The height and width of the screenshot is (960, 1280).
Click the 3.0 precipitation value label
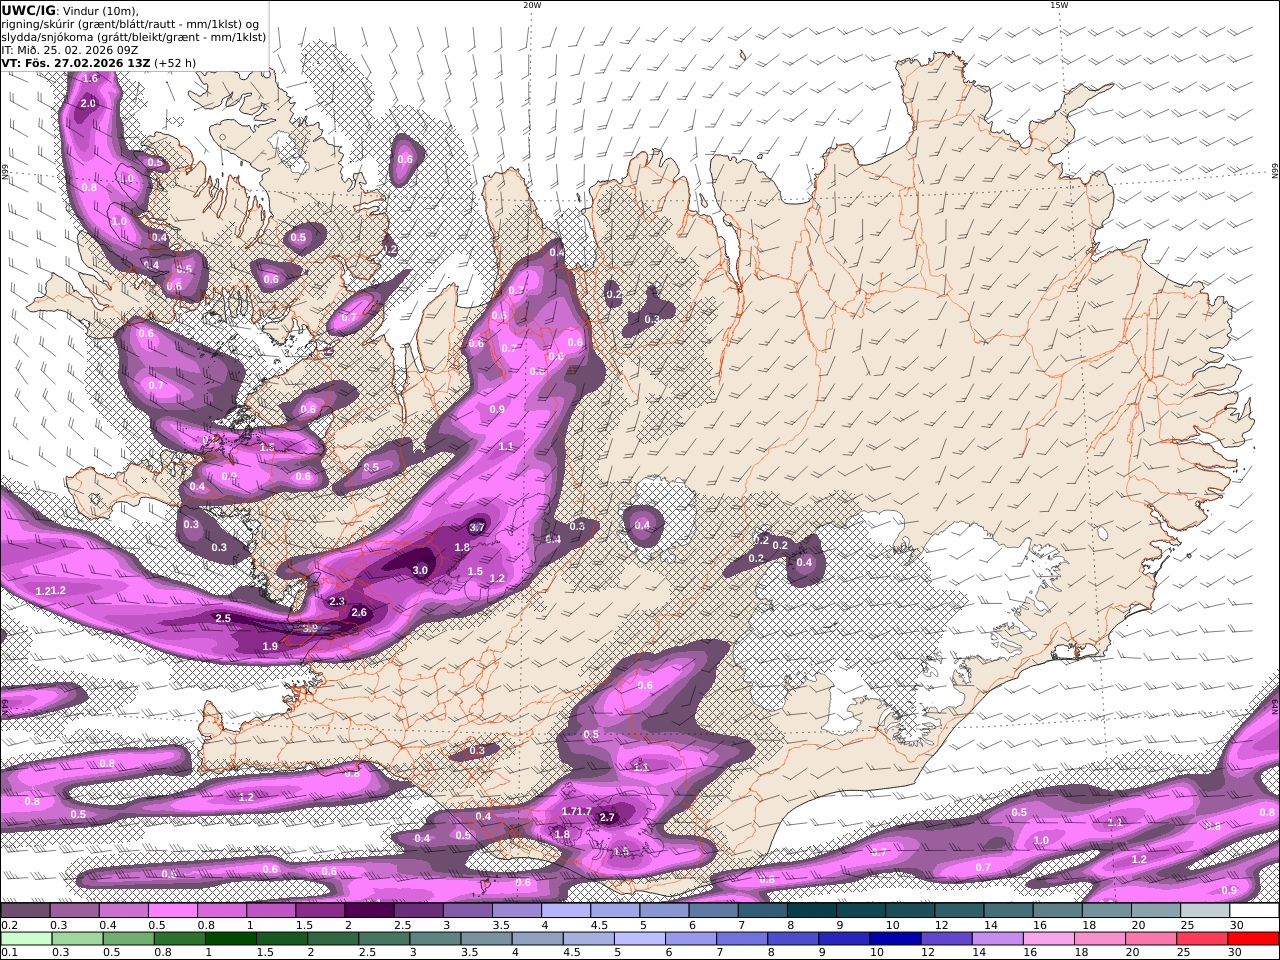[420, 570]
